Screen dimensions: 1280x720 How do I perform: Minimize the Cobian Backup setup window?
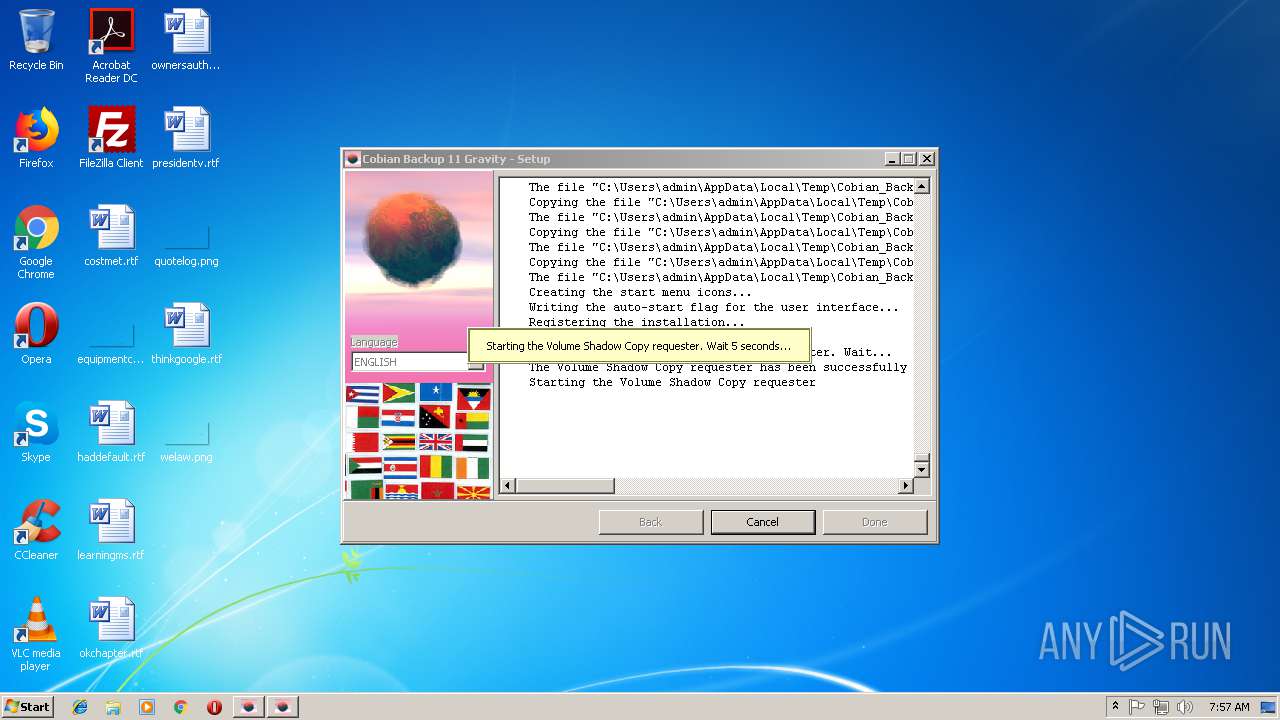pos(891,159)
